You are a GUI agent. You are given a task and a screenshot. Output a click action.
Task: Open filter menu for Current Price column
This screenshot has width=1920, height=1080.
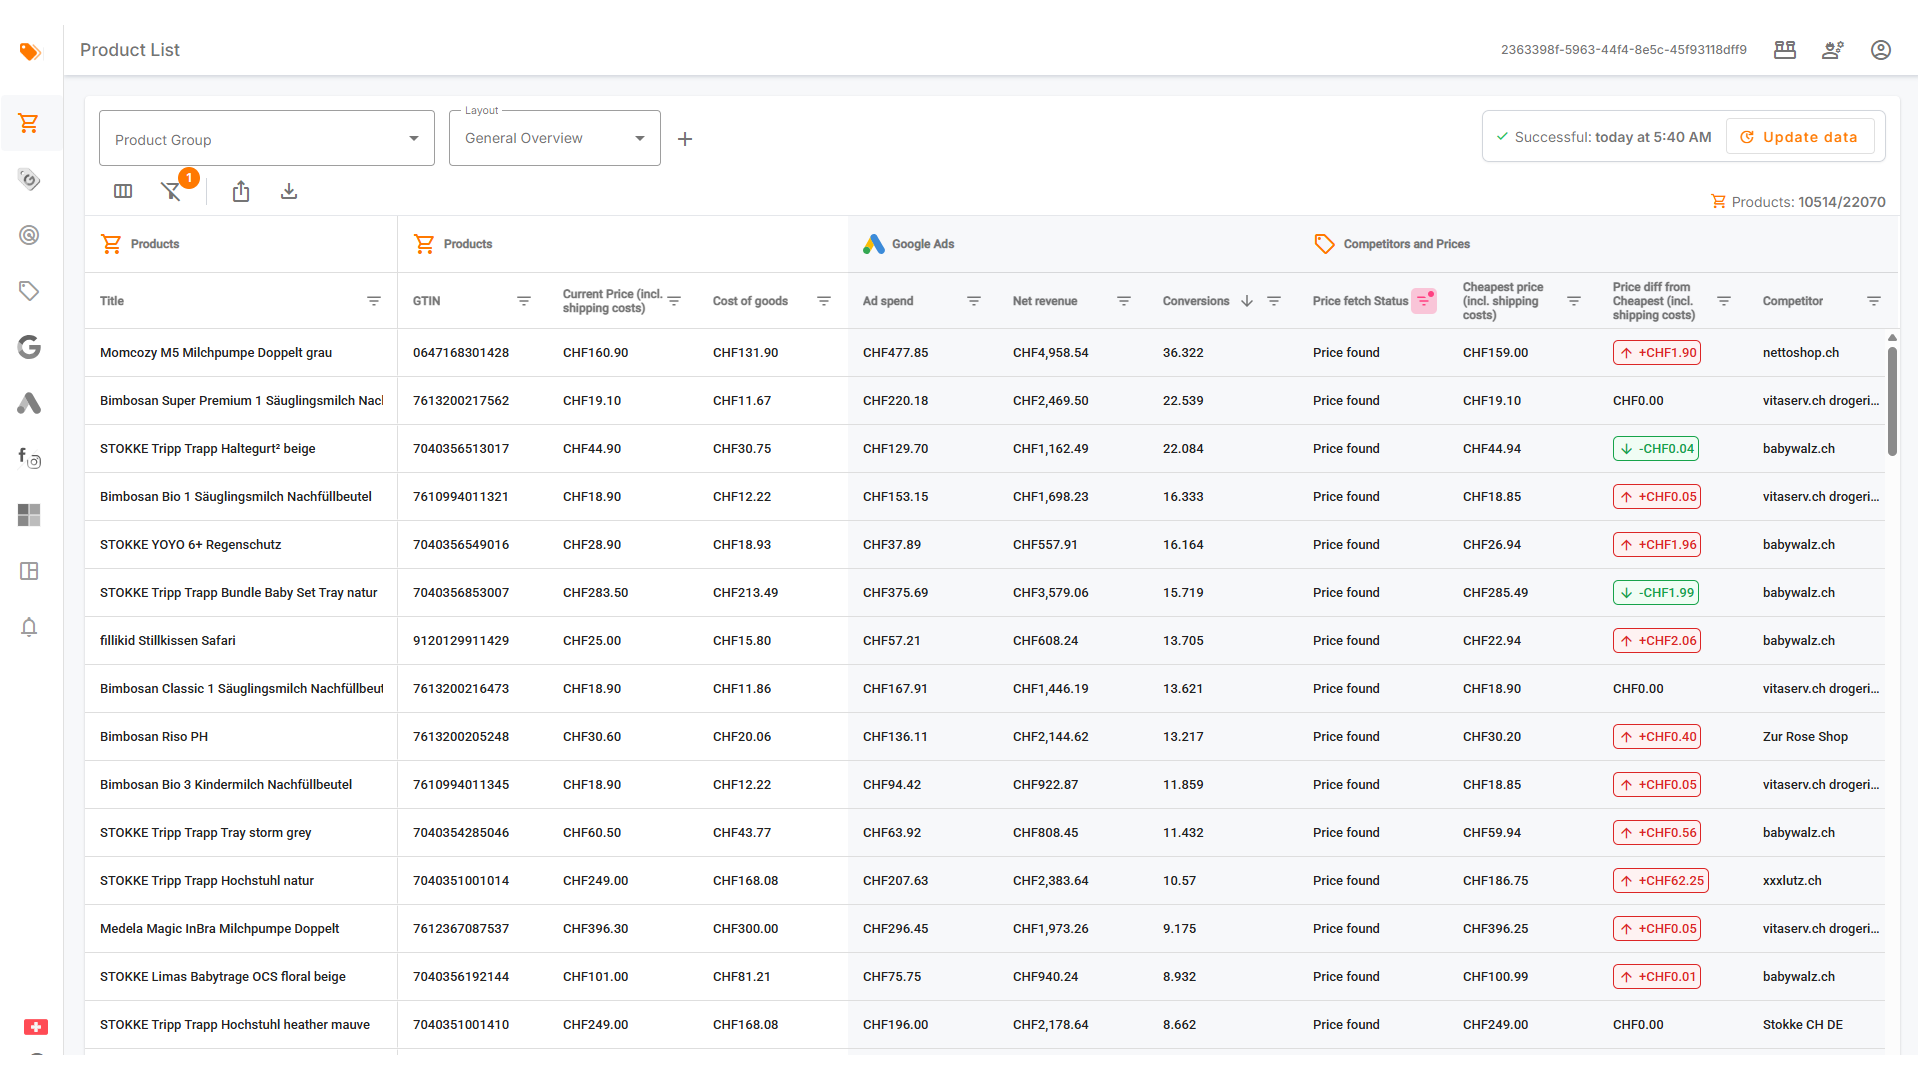click(x=674, y=301)
